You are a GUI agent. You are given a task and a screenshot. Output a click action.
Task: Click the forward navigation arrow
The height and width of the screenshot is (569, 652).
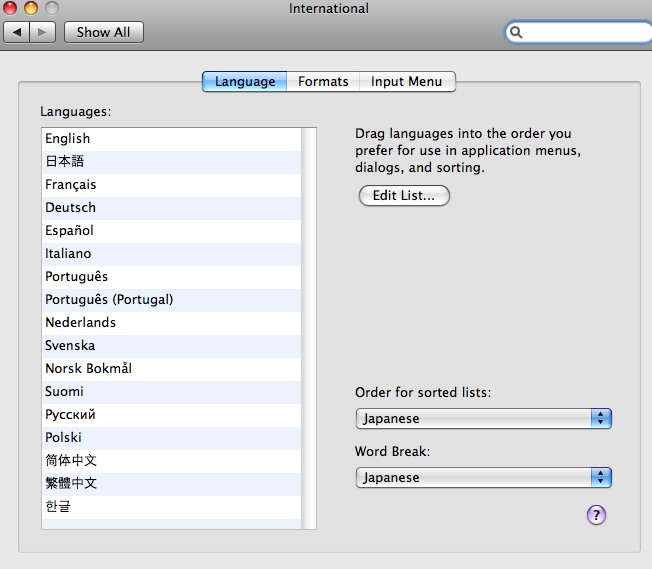tap(42, 32)
